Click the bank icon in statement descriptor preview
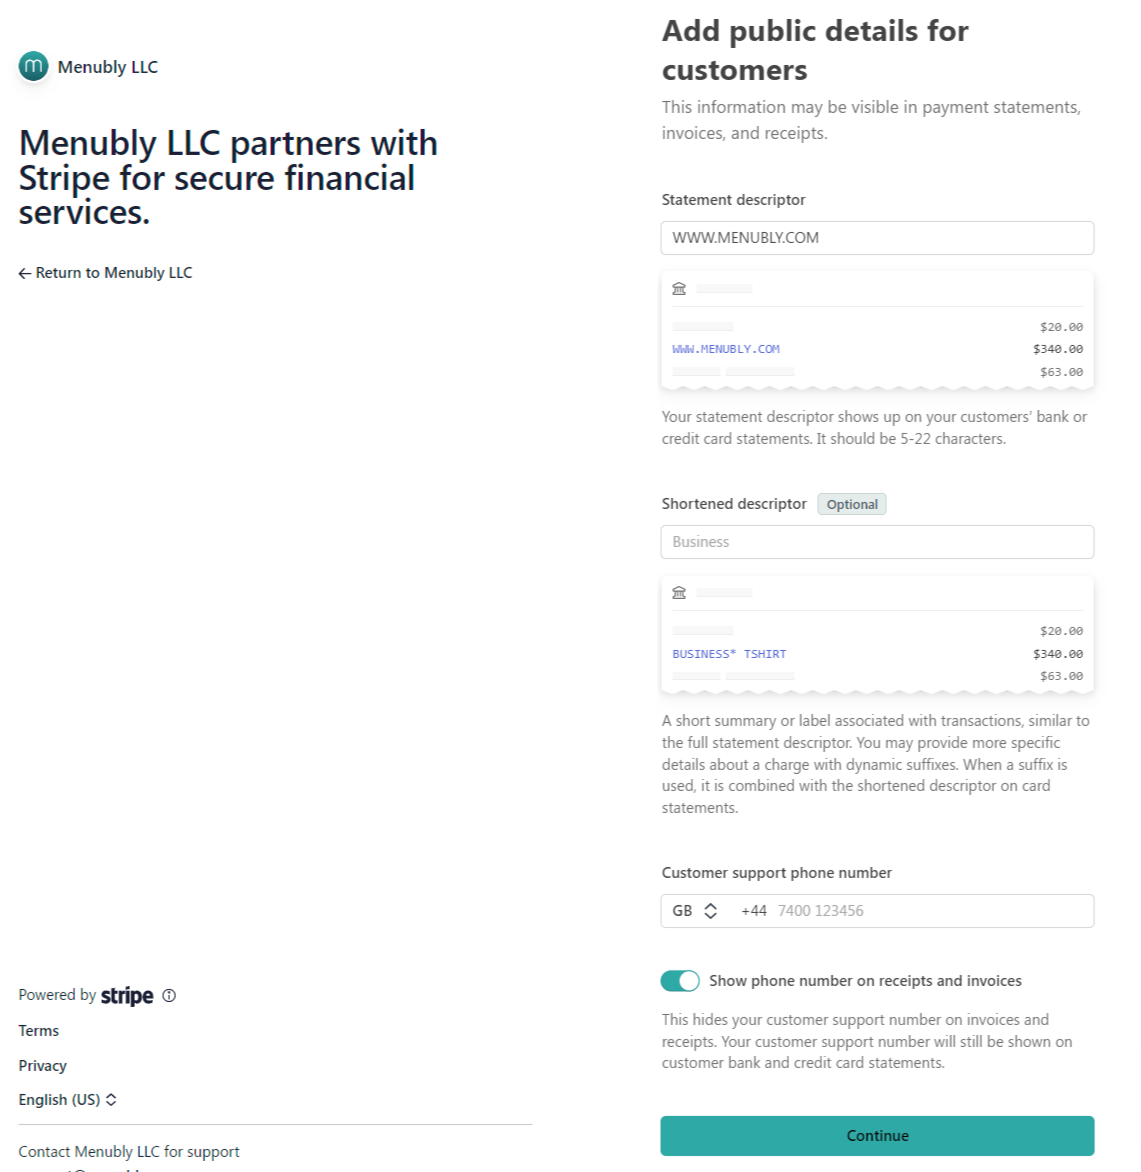The height and width of the screenshot is (1172, 1141). (679, 289)
